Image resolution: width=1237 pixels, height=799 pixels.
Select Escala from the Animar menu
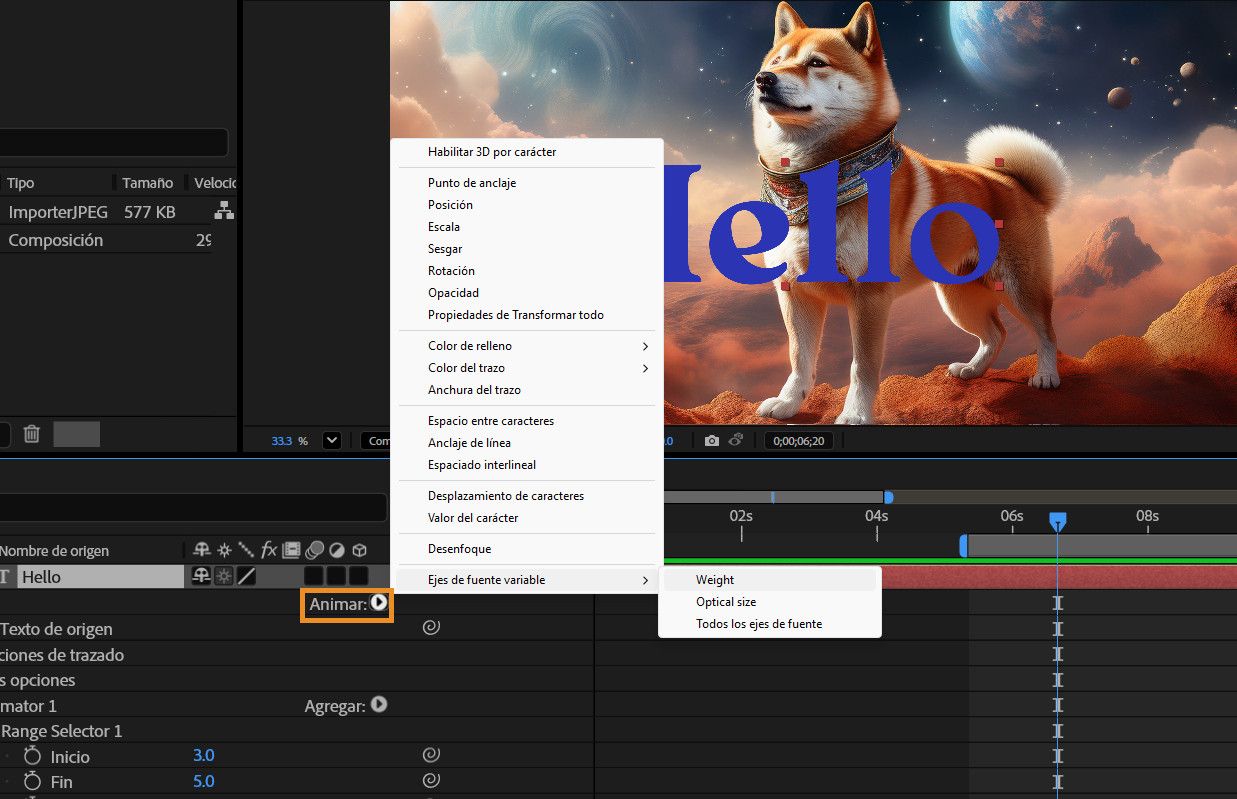pos(526,227)
